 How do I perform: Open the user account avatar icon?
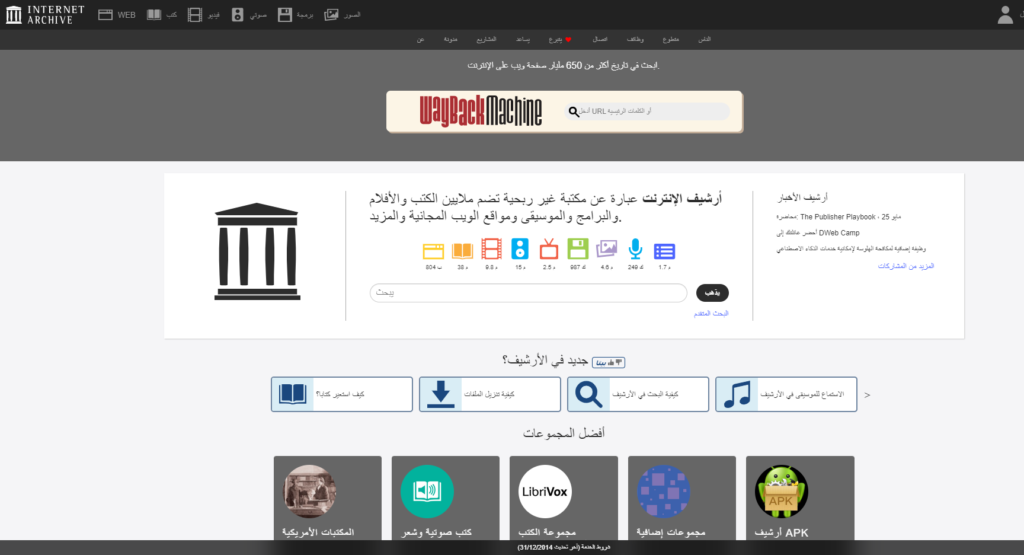(1005, 14)
